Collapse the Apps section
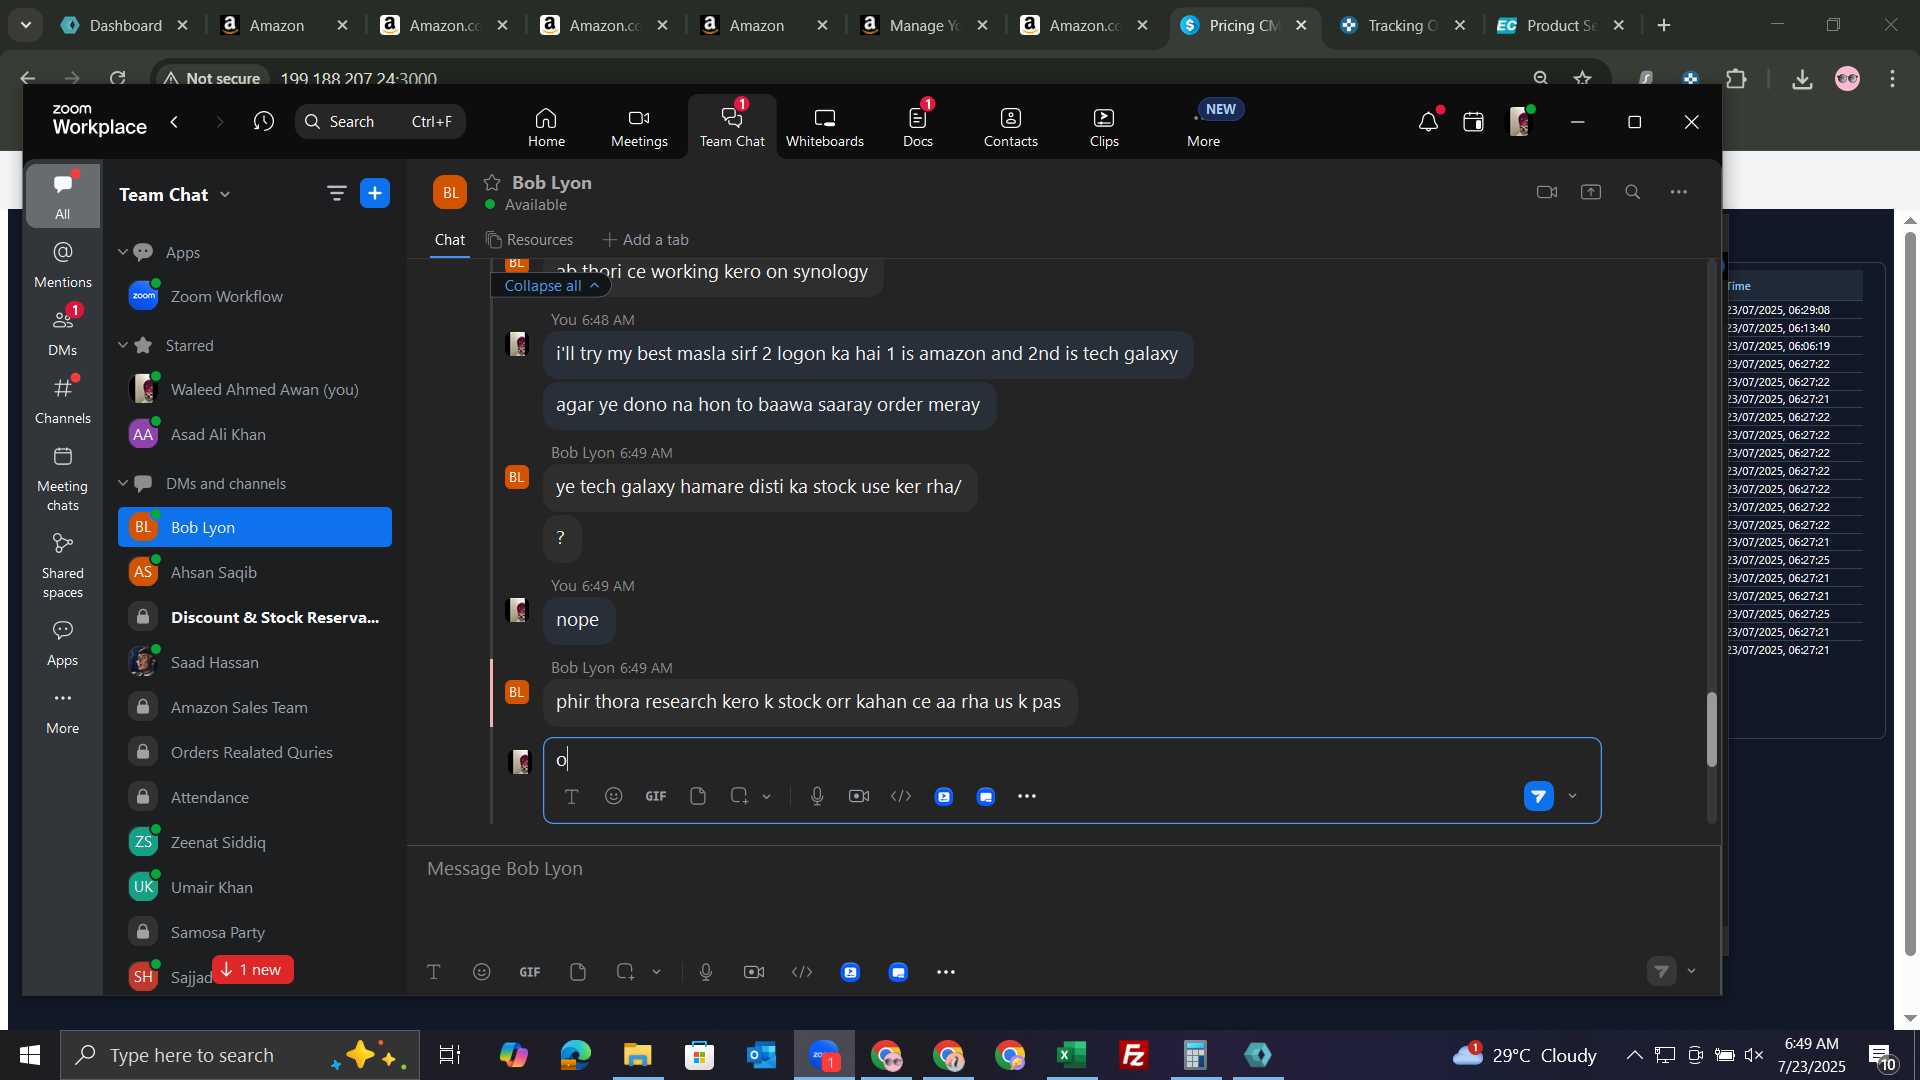Viewport: 1920px width, 1080px height. (123, 252)
